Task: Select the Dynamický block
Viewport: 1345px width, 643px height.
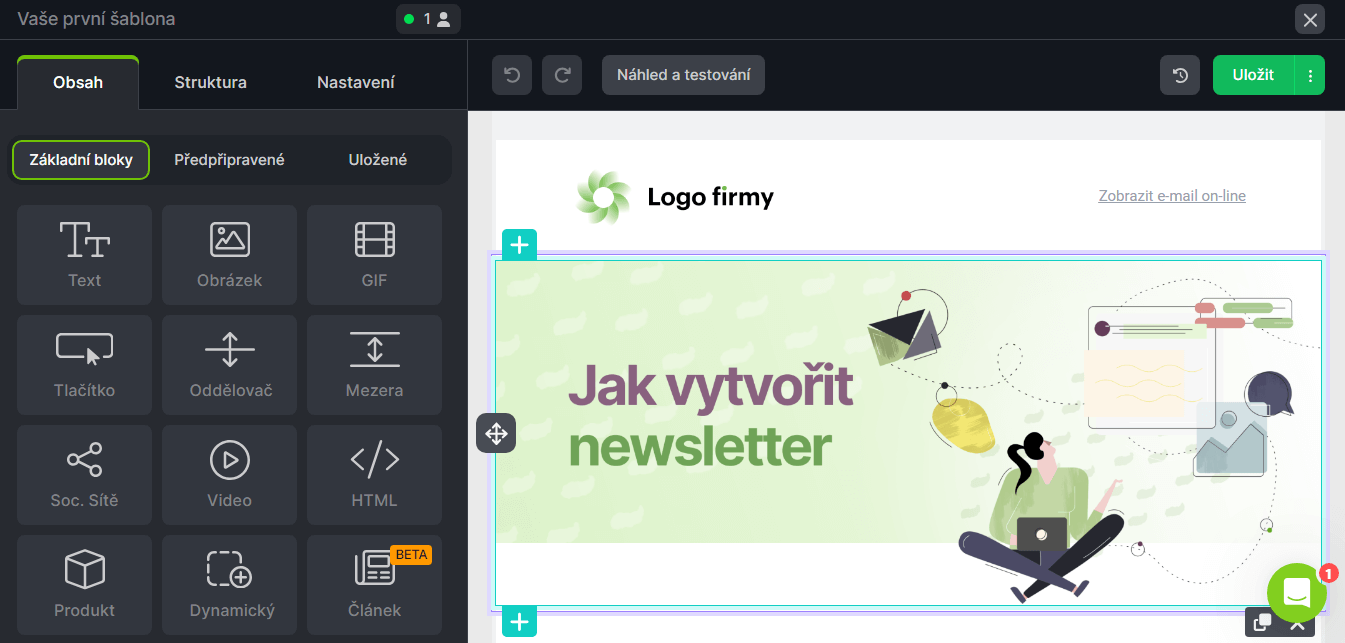Action: (230, 585)
